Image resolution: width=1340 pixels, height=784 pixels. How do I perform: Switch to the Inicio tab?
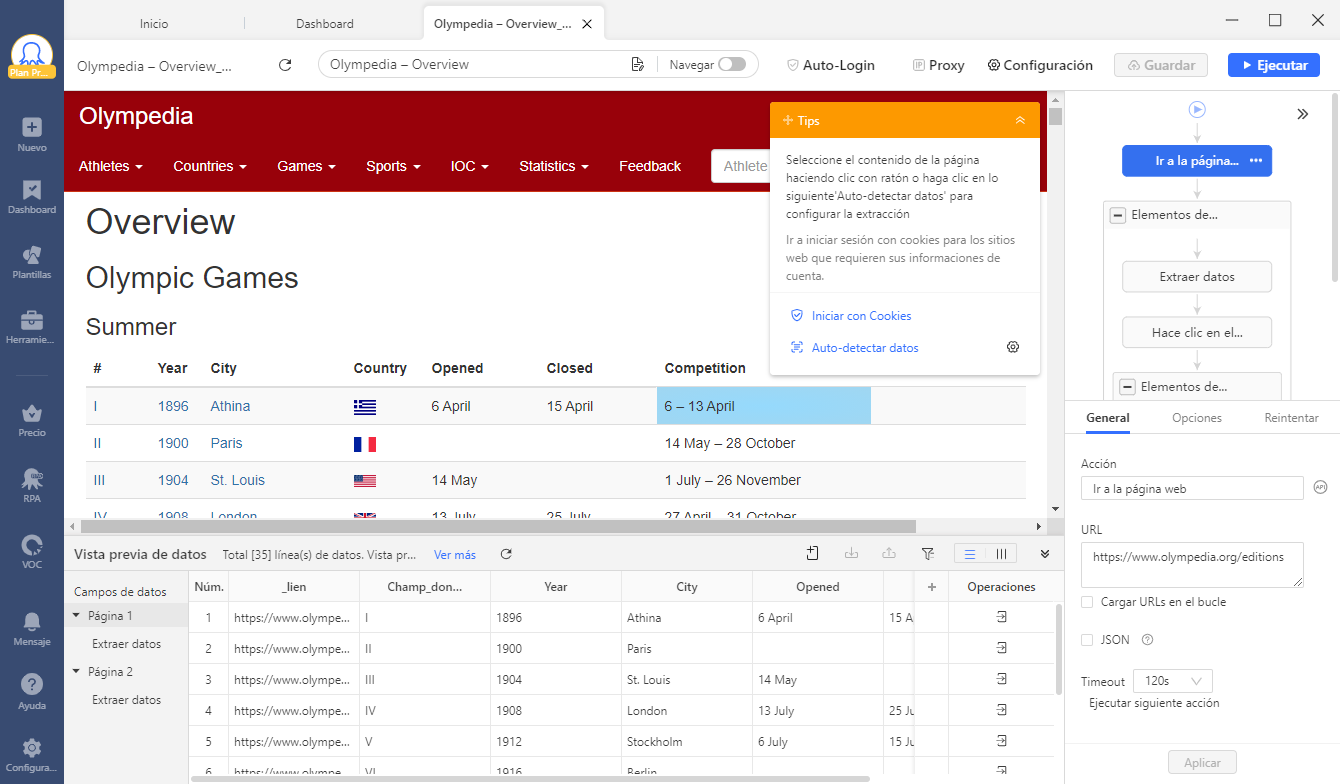154,23
